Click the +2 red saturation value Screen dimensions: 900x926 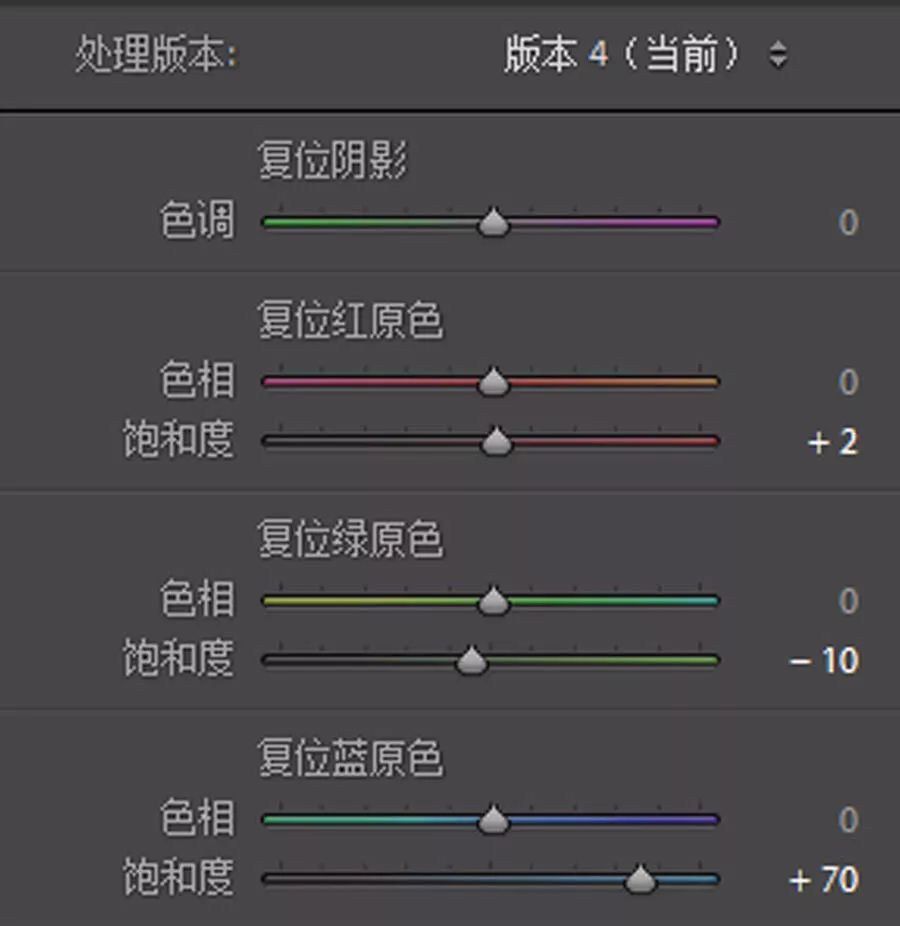click(x=833, y=443)
